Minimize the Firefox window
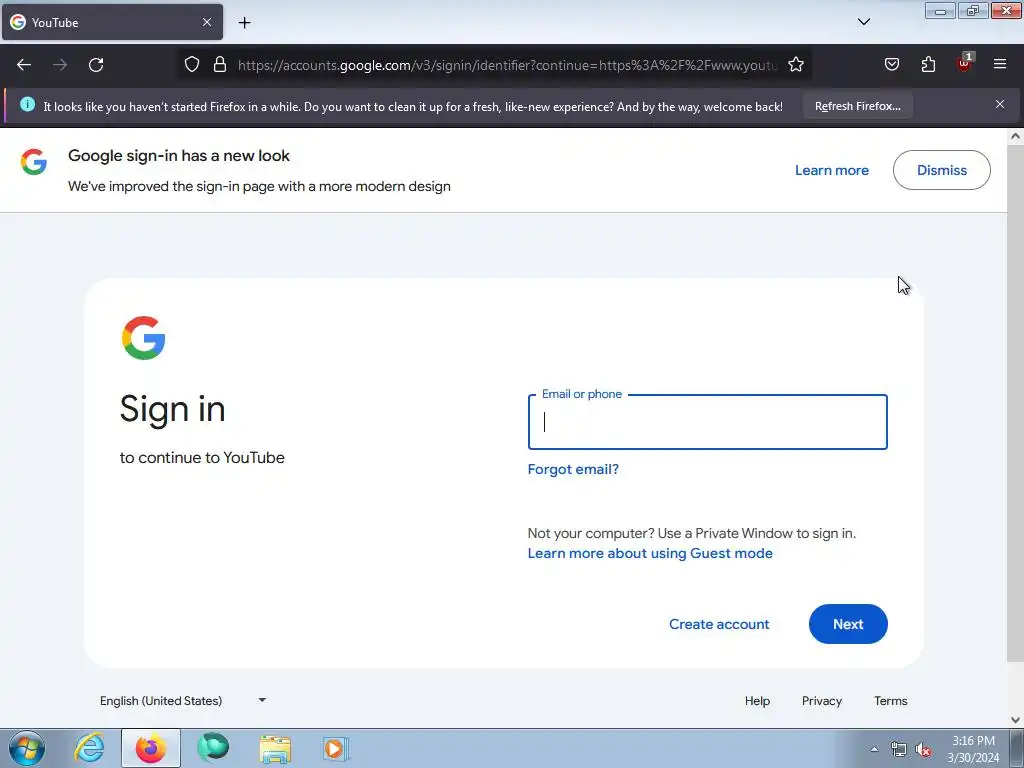Viewport: 1024px width, 768px height. (940, 11)
